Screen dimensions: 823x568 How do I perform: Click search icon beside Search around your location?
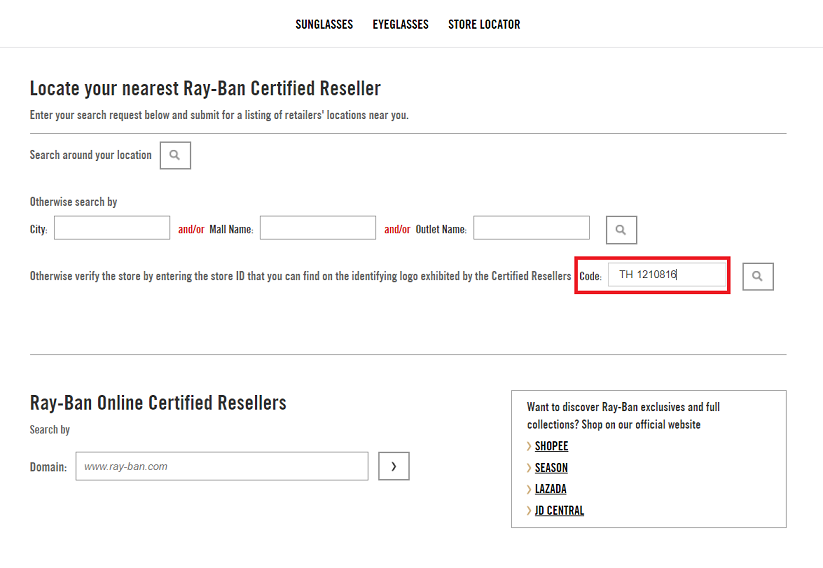click(175, 155)
